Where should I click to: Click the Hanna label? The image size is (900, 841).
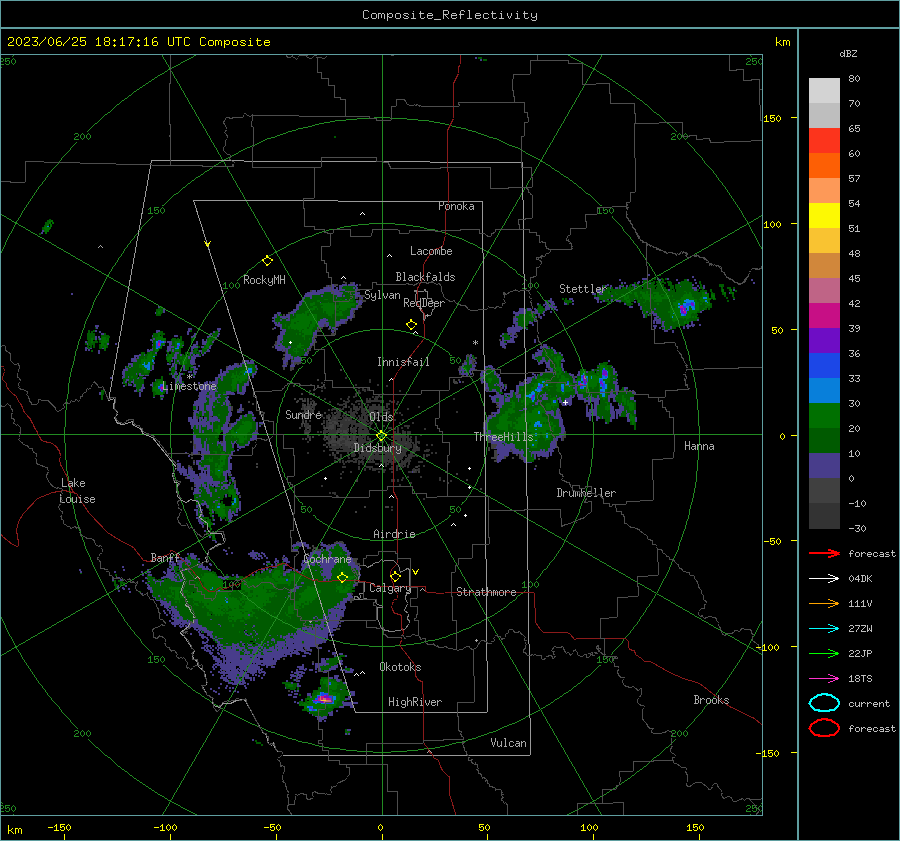coord(699,446)
